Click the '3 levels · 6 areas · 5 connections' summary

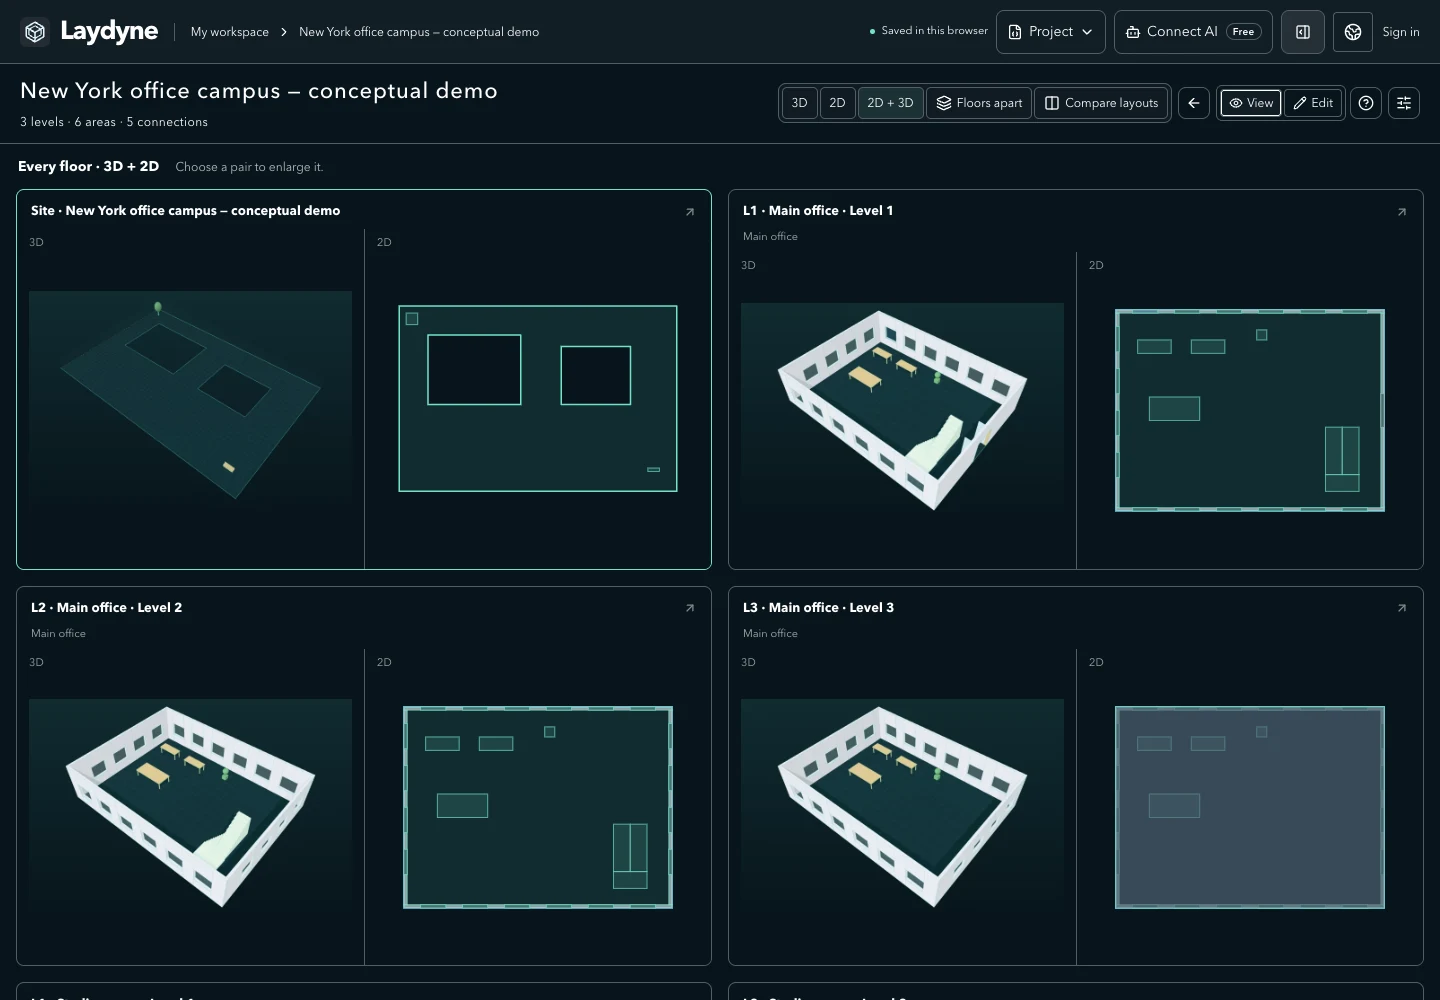[x=114, y=122]
